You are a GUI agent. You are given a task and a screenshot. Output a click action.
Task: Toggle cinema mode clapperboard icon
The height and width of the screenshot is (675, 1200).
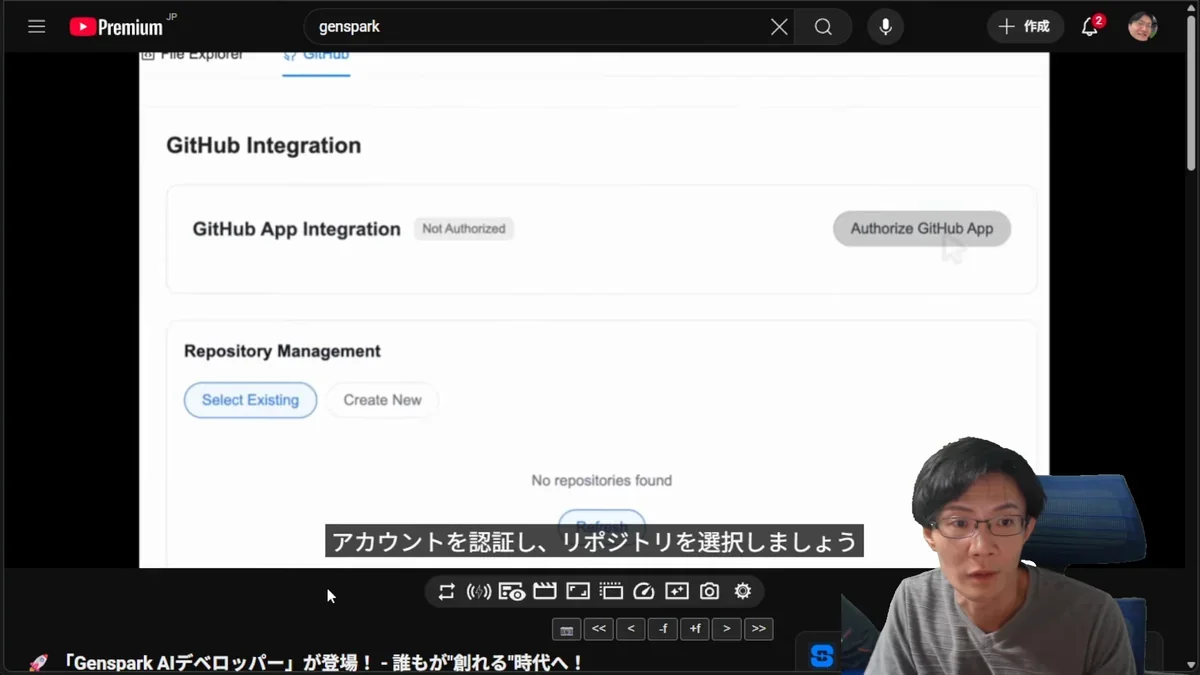click(x=545, y=592)
